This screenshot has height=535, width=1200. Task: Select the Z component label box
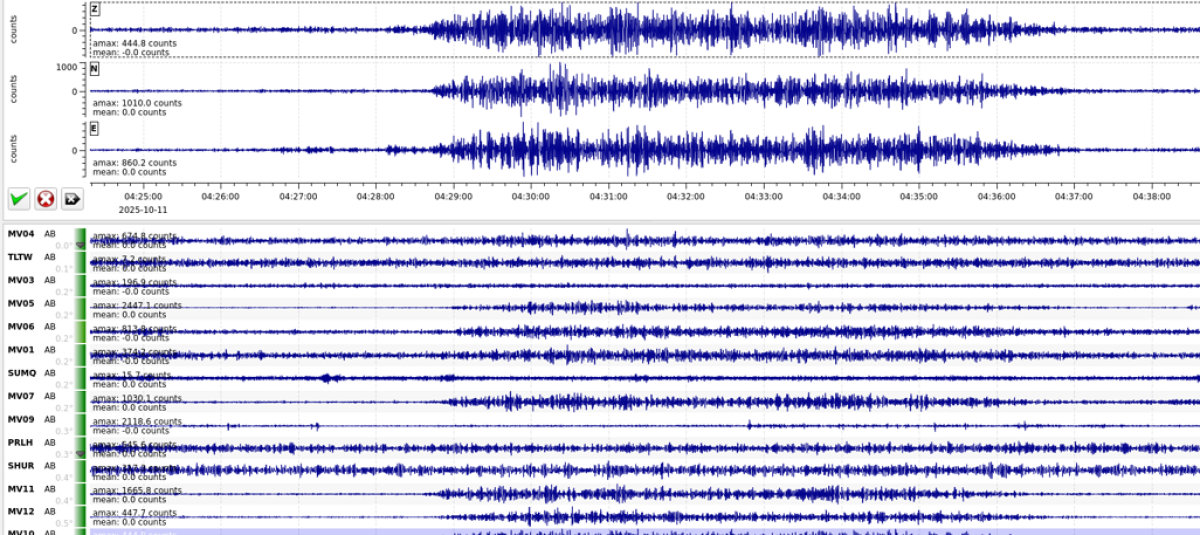pyautogui.click(x=94, y=9)
